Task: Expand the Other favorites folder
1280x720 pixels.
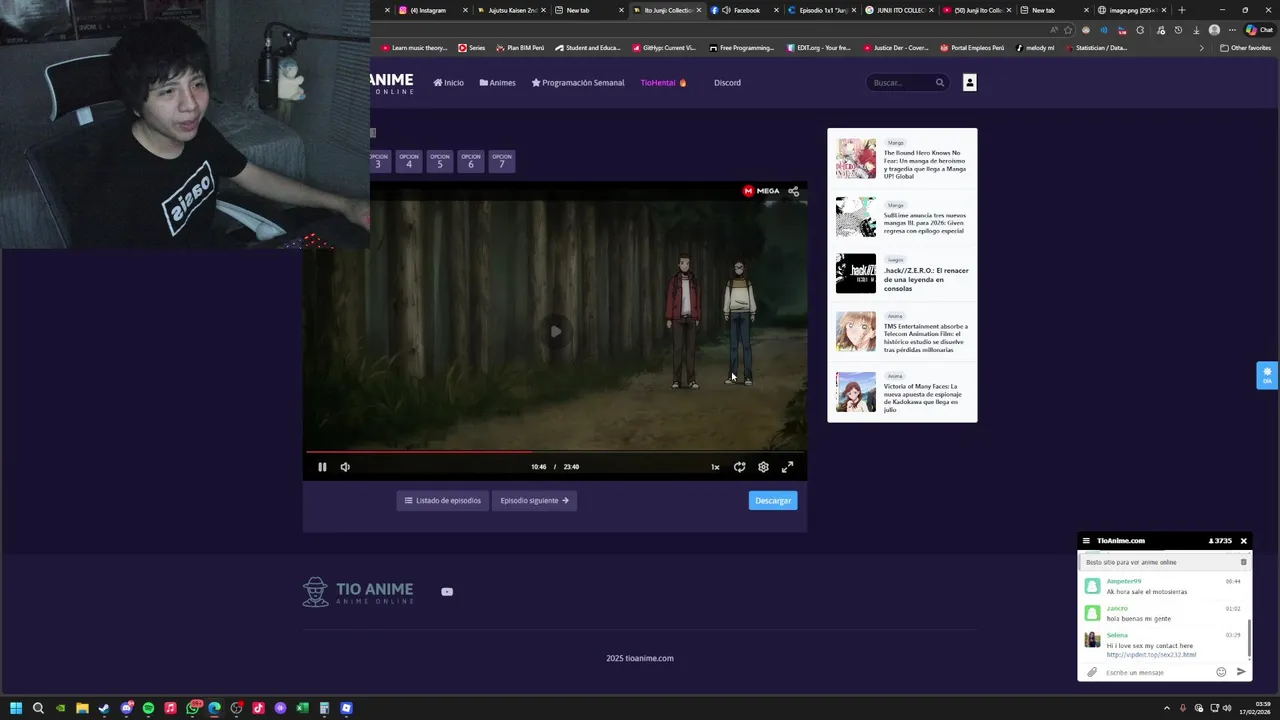Action: [1245, 48]
